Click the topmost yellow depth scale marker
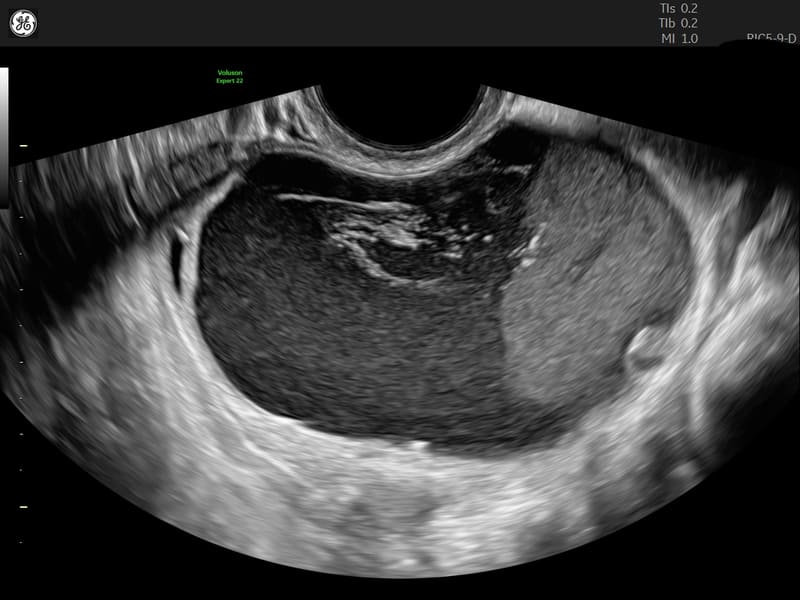This screenshot has height=600, width=800. click(x=23, y=146)
